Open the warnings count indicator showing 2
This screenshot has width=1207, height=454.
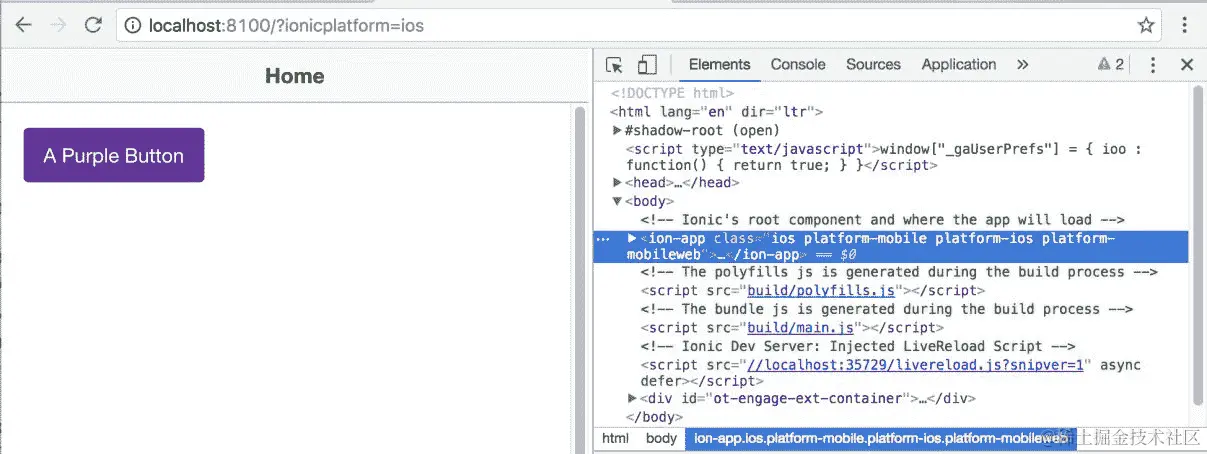[x=1110, y=65]
